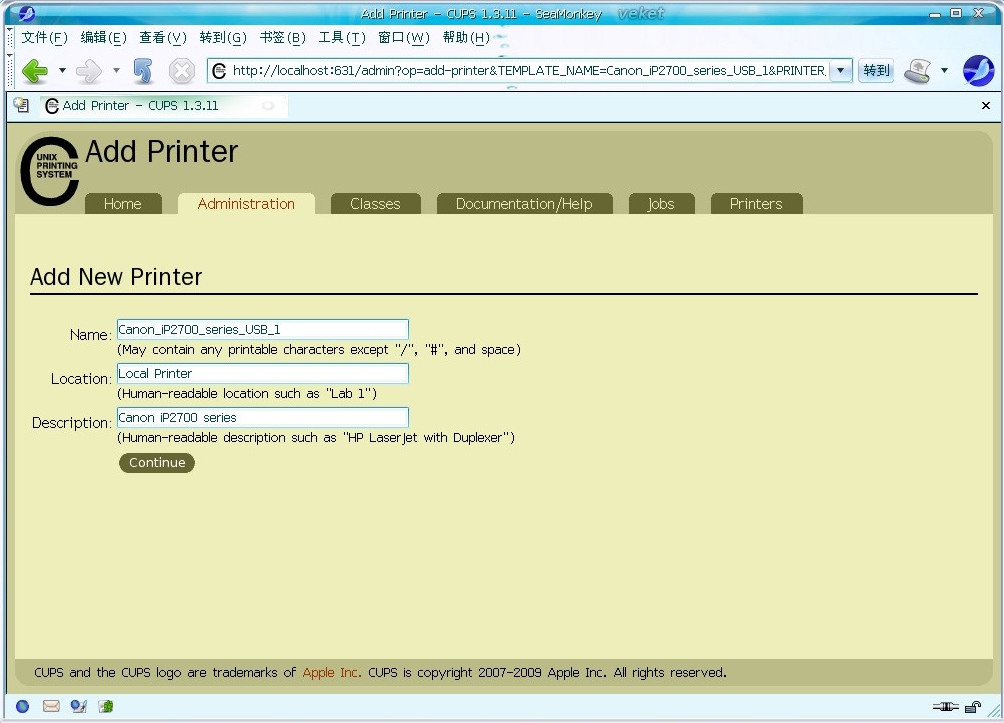Click the Continue button
Screen dimensions: 1004x723
click(x=157, y=462)
